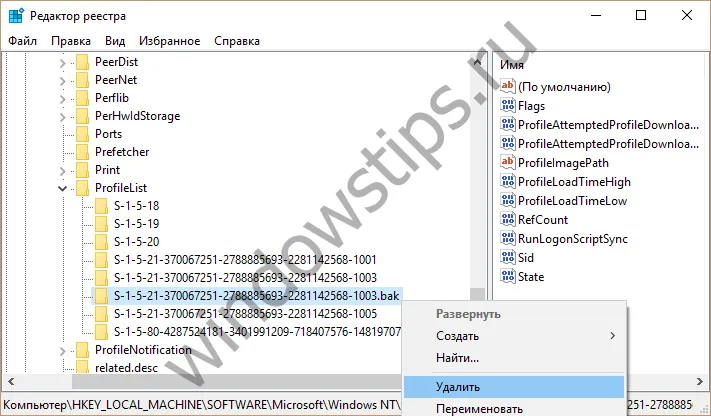The image size is (711, 416).
Task: Minimize the Registry Editor window
Action: pos(596,15)
